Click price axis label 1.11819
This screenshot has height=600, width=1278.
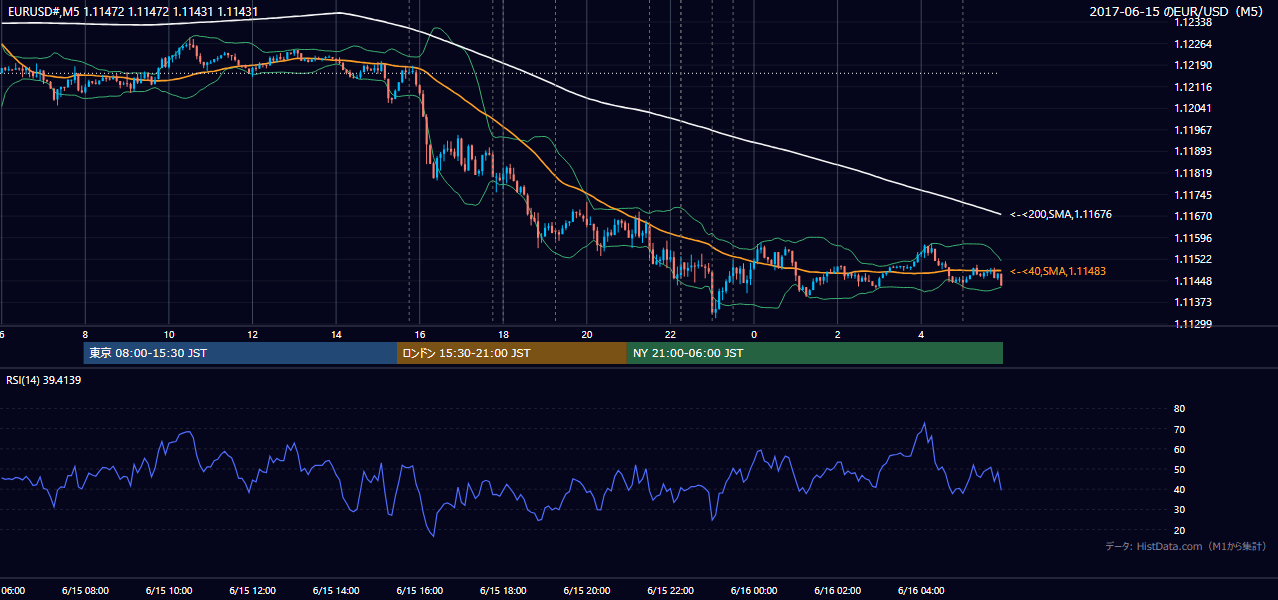[x=1193, y=173]
